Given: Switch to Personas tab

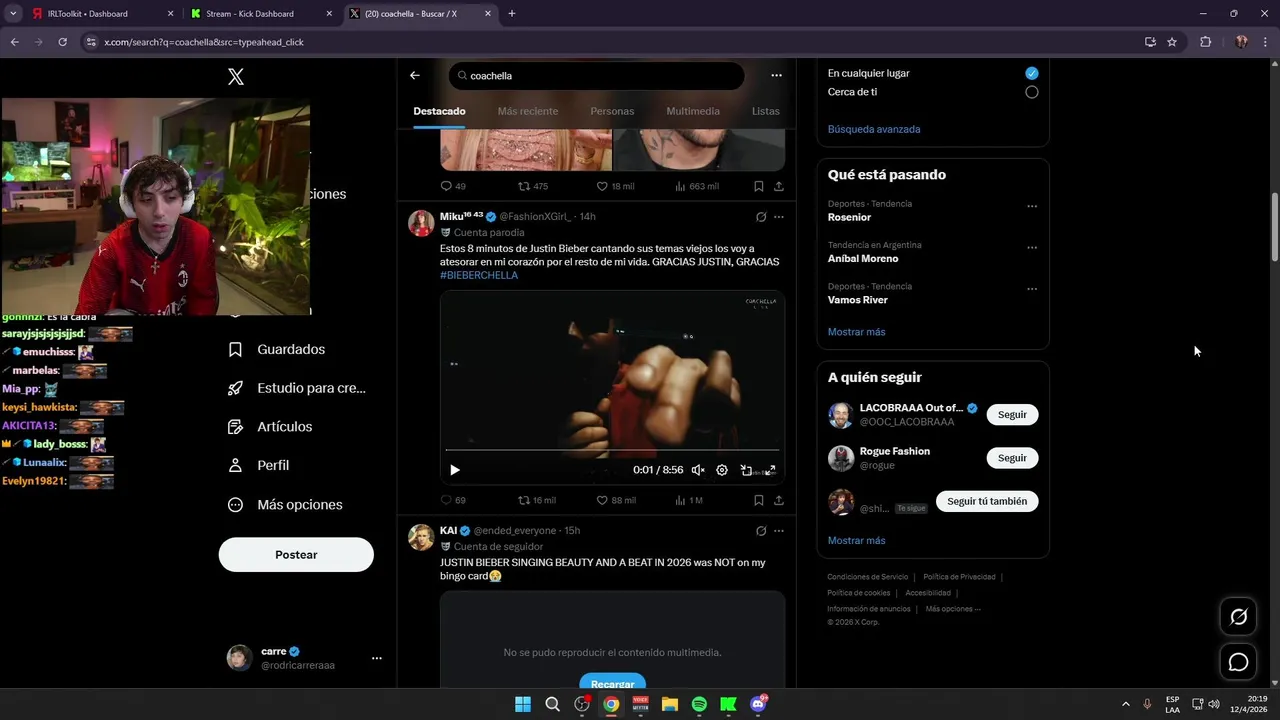Looking at the screenshot, I should pyautogui.click(x=612, y=111).
